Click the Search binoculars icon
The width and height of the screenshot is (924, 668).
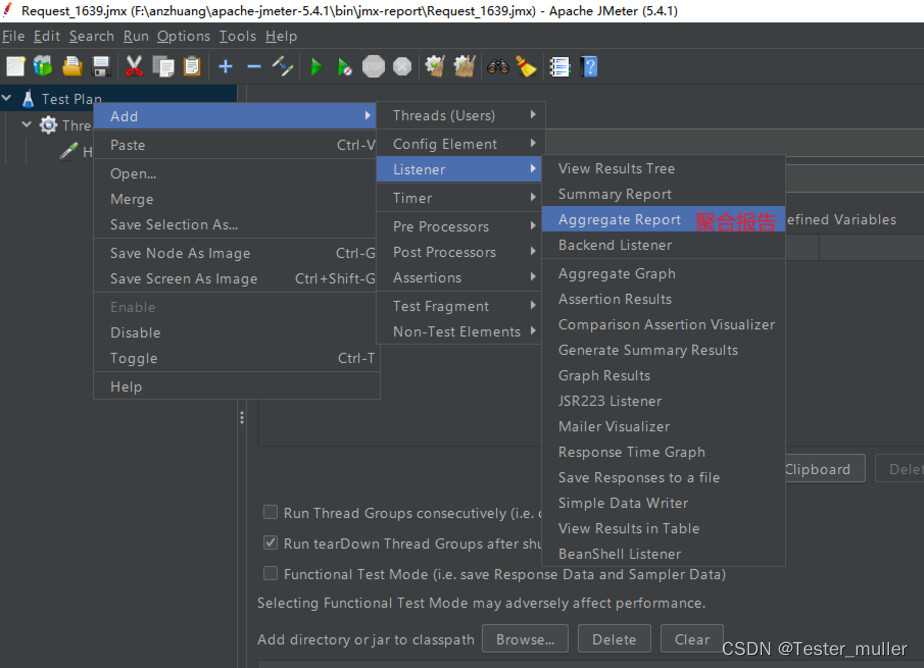pyautogui.click(x=498, y=67)
